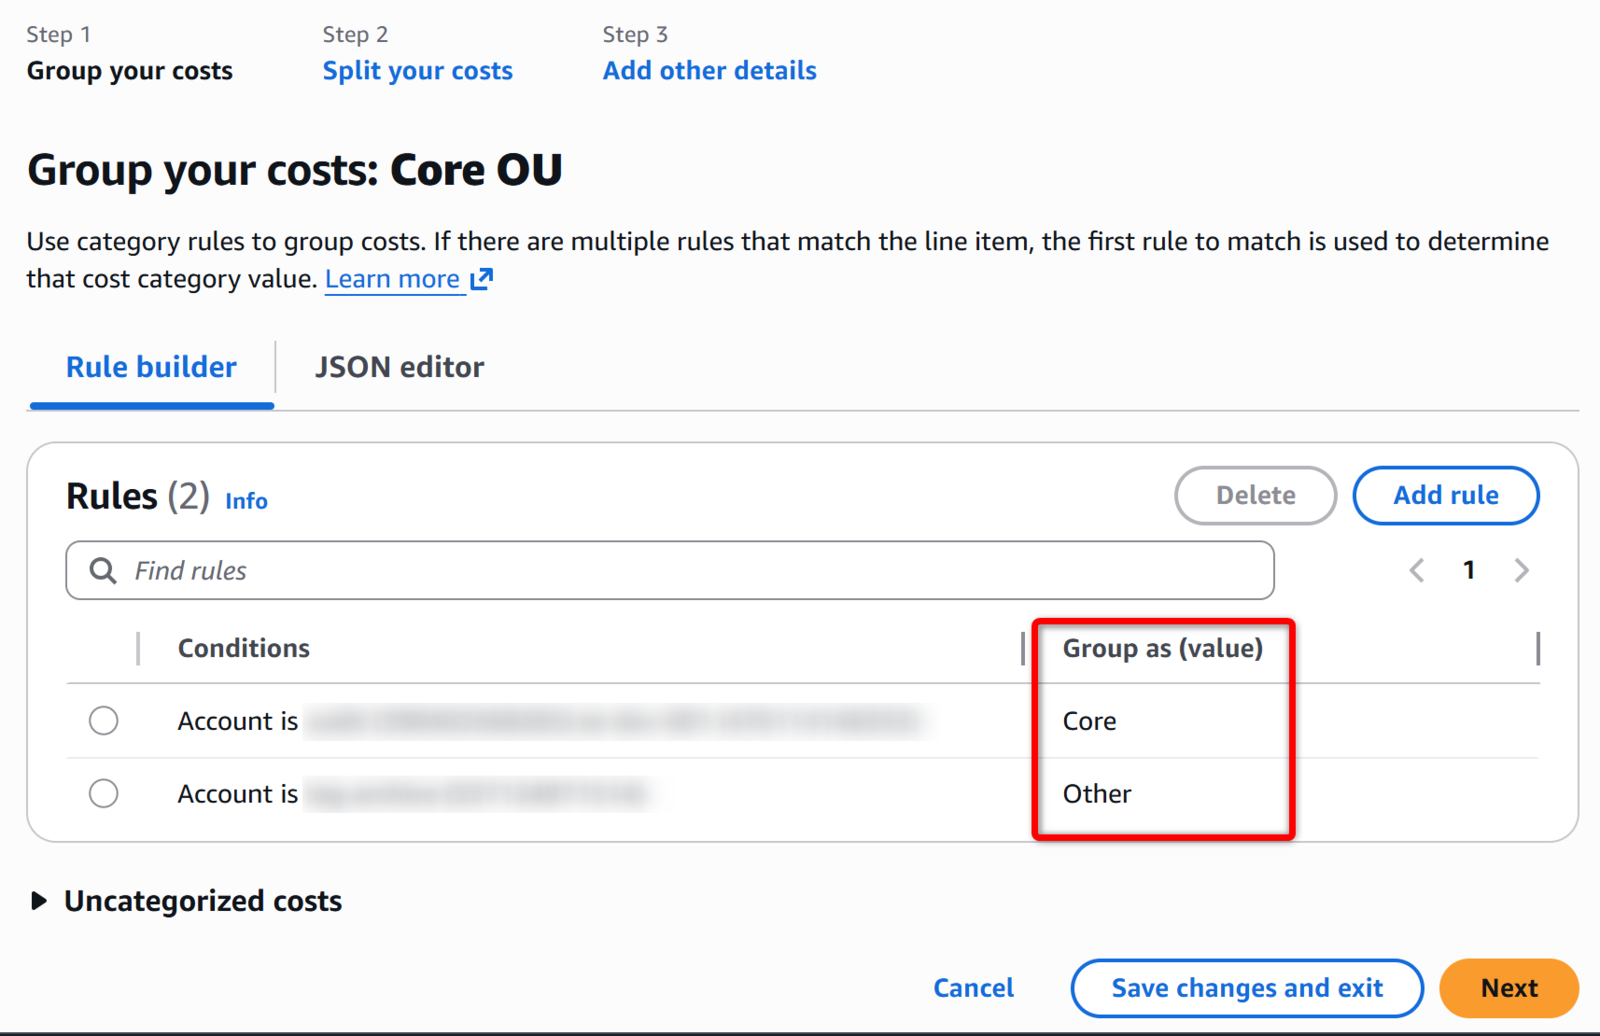Click Save changes and exit
Screen dimensions: 1600x1036
click(1246, 988)
